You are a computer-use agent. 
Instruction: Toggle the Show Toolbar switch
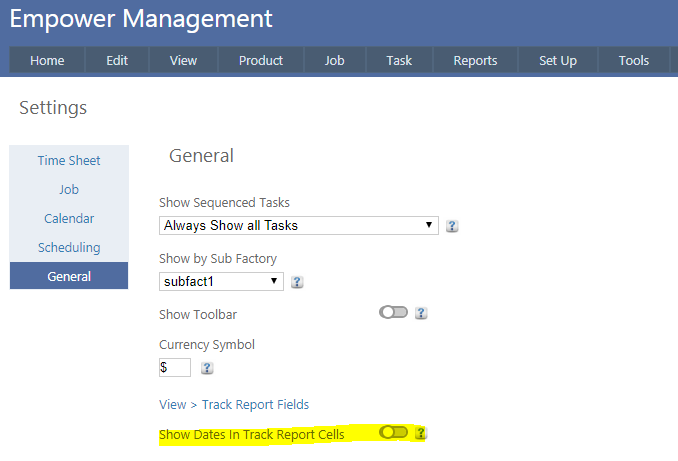tap(394, 313)
